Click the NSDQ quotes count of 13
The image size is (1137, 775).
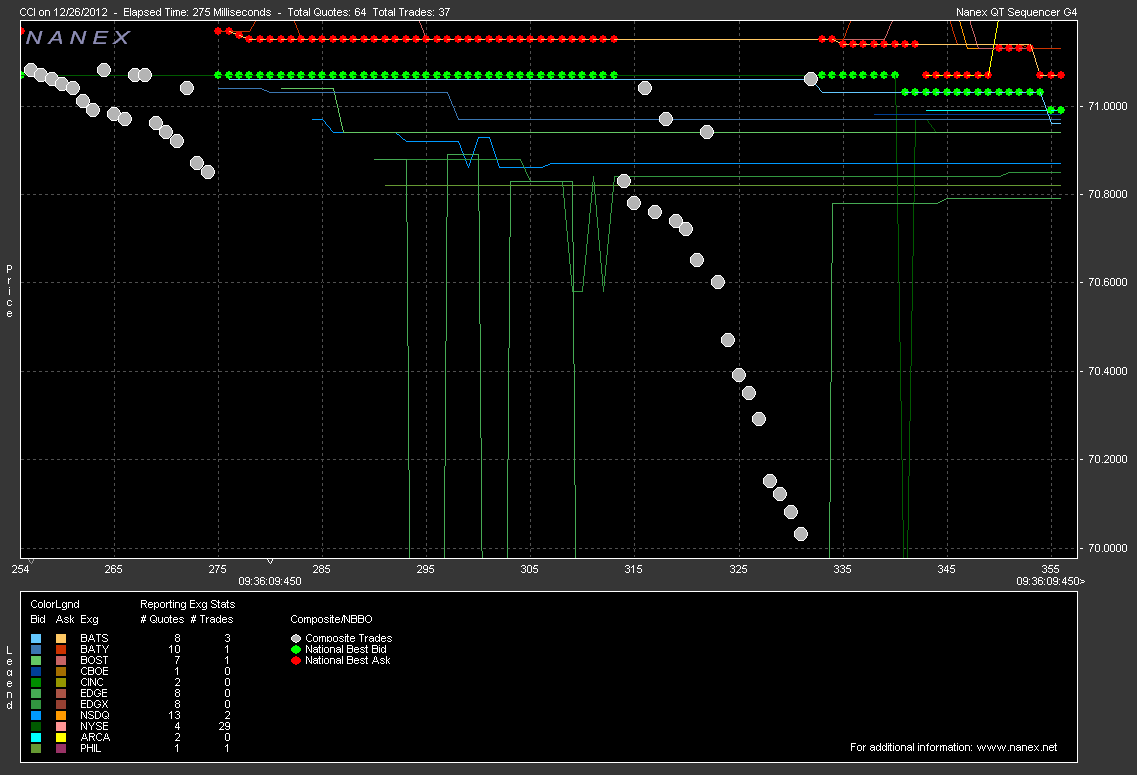(175, 716)
